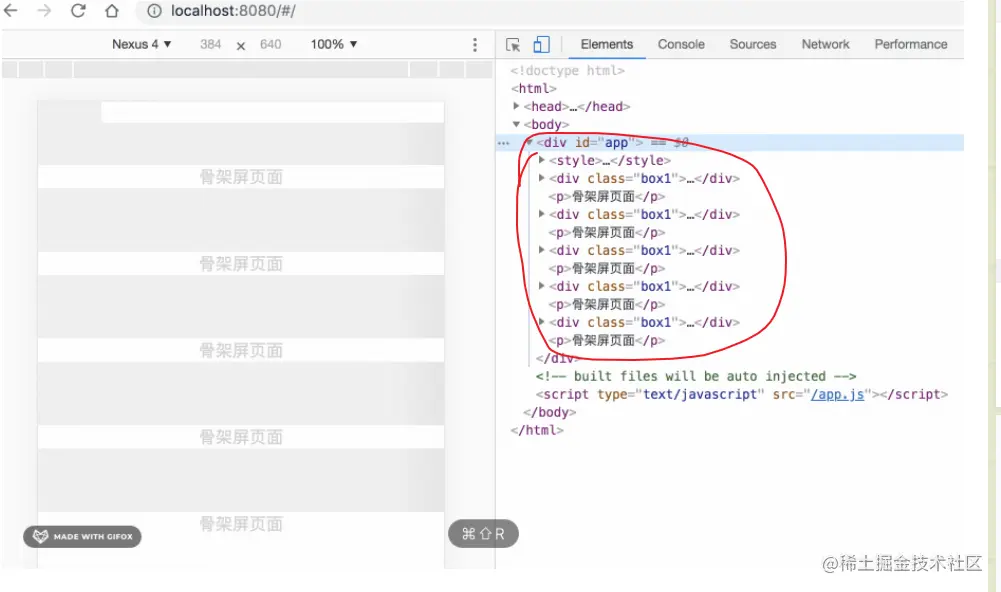Collapse the div id app node
The width and height of the screenshot is (1001, 592).
coord(529,142)
